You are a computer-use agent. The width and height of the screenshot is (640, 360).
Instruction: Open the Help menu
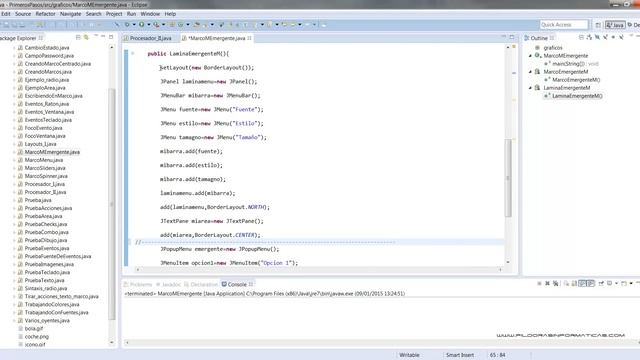pyautogui.click(x=170, y=14)
